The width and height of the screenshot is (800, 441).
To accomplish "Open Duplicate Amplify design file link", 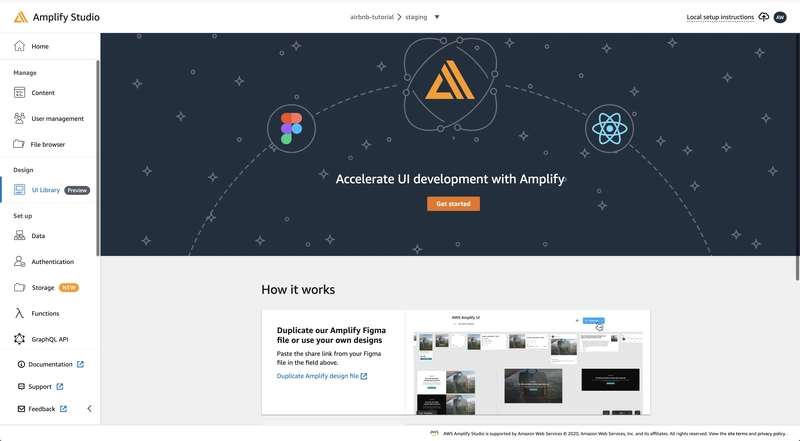I will coord(317,376).
